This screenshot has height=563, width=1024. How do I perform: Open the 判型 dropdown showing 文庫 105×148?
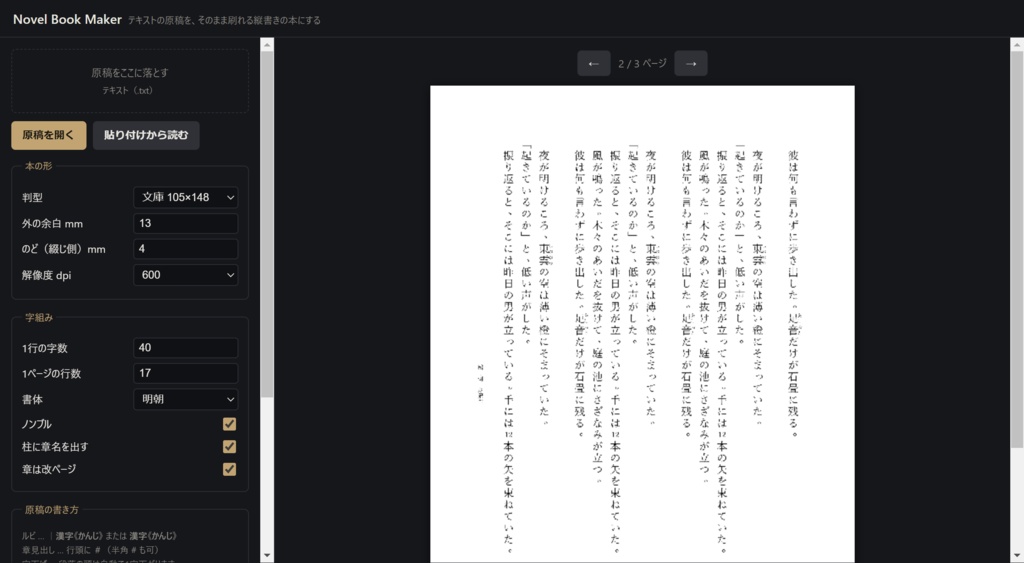[x=185, y=197]
